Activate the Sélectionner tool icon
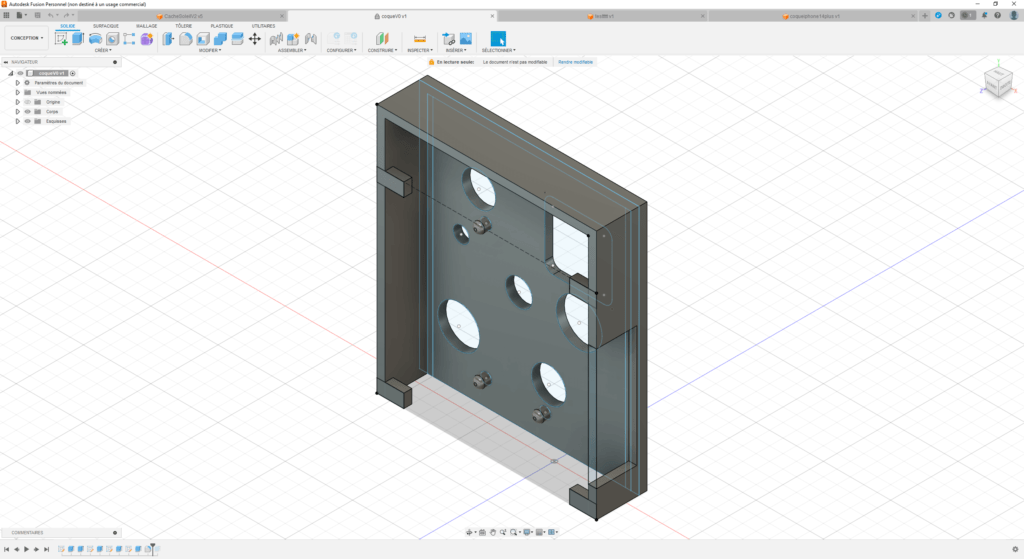This screenshot has height=559, width=1024. 498,39
